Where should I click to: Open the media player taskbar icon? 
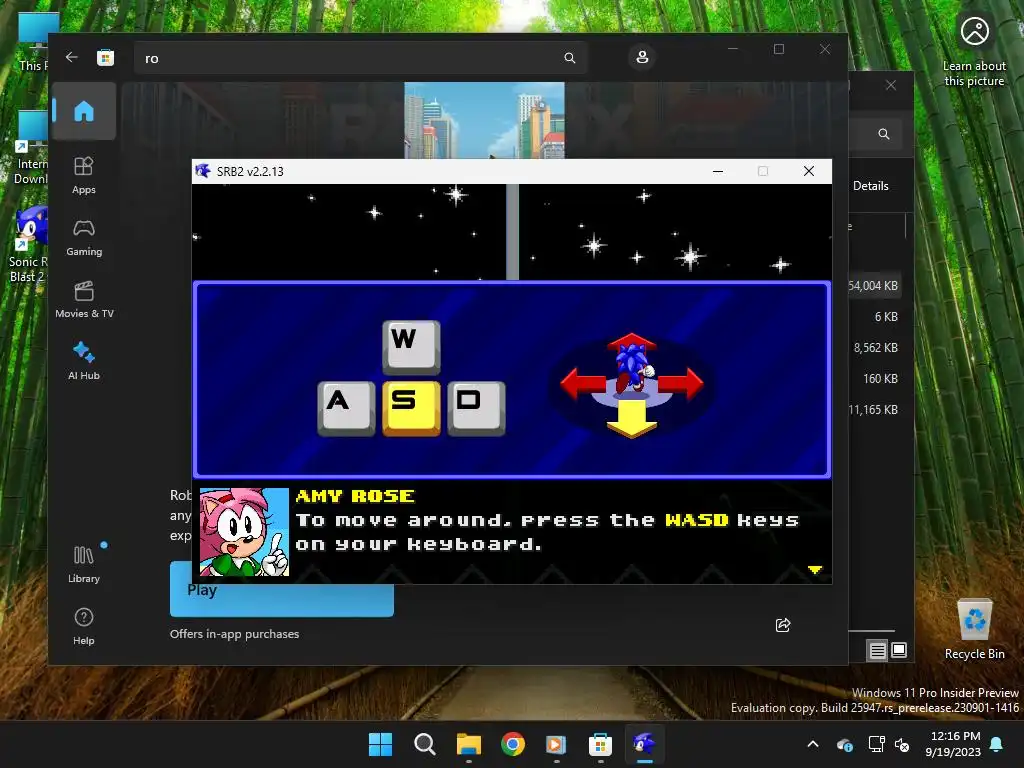click(x=556, y=744)
